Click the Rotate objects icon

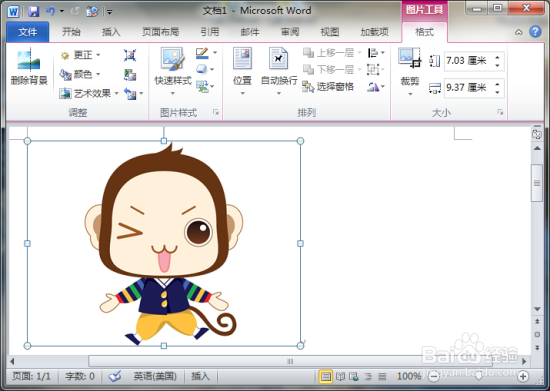tap(373, 87)
